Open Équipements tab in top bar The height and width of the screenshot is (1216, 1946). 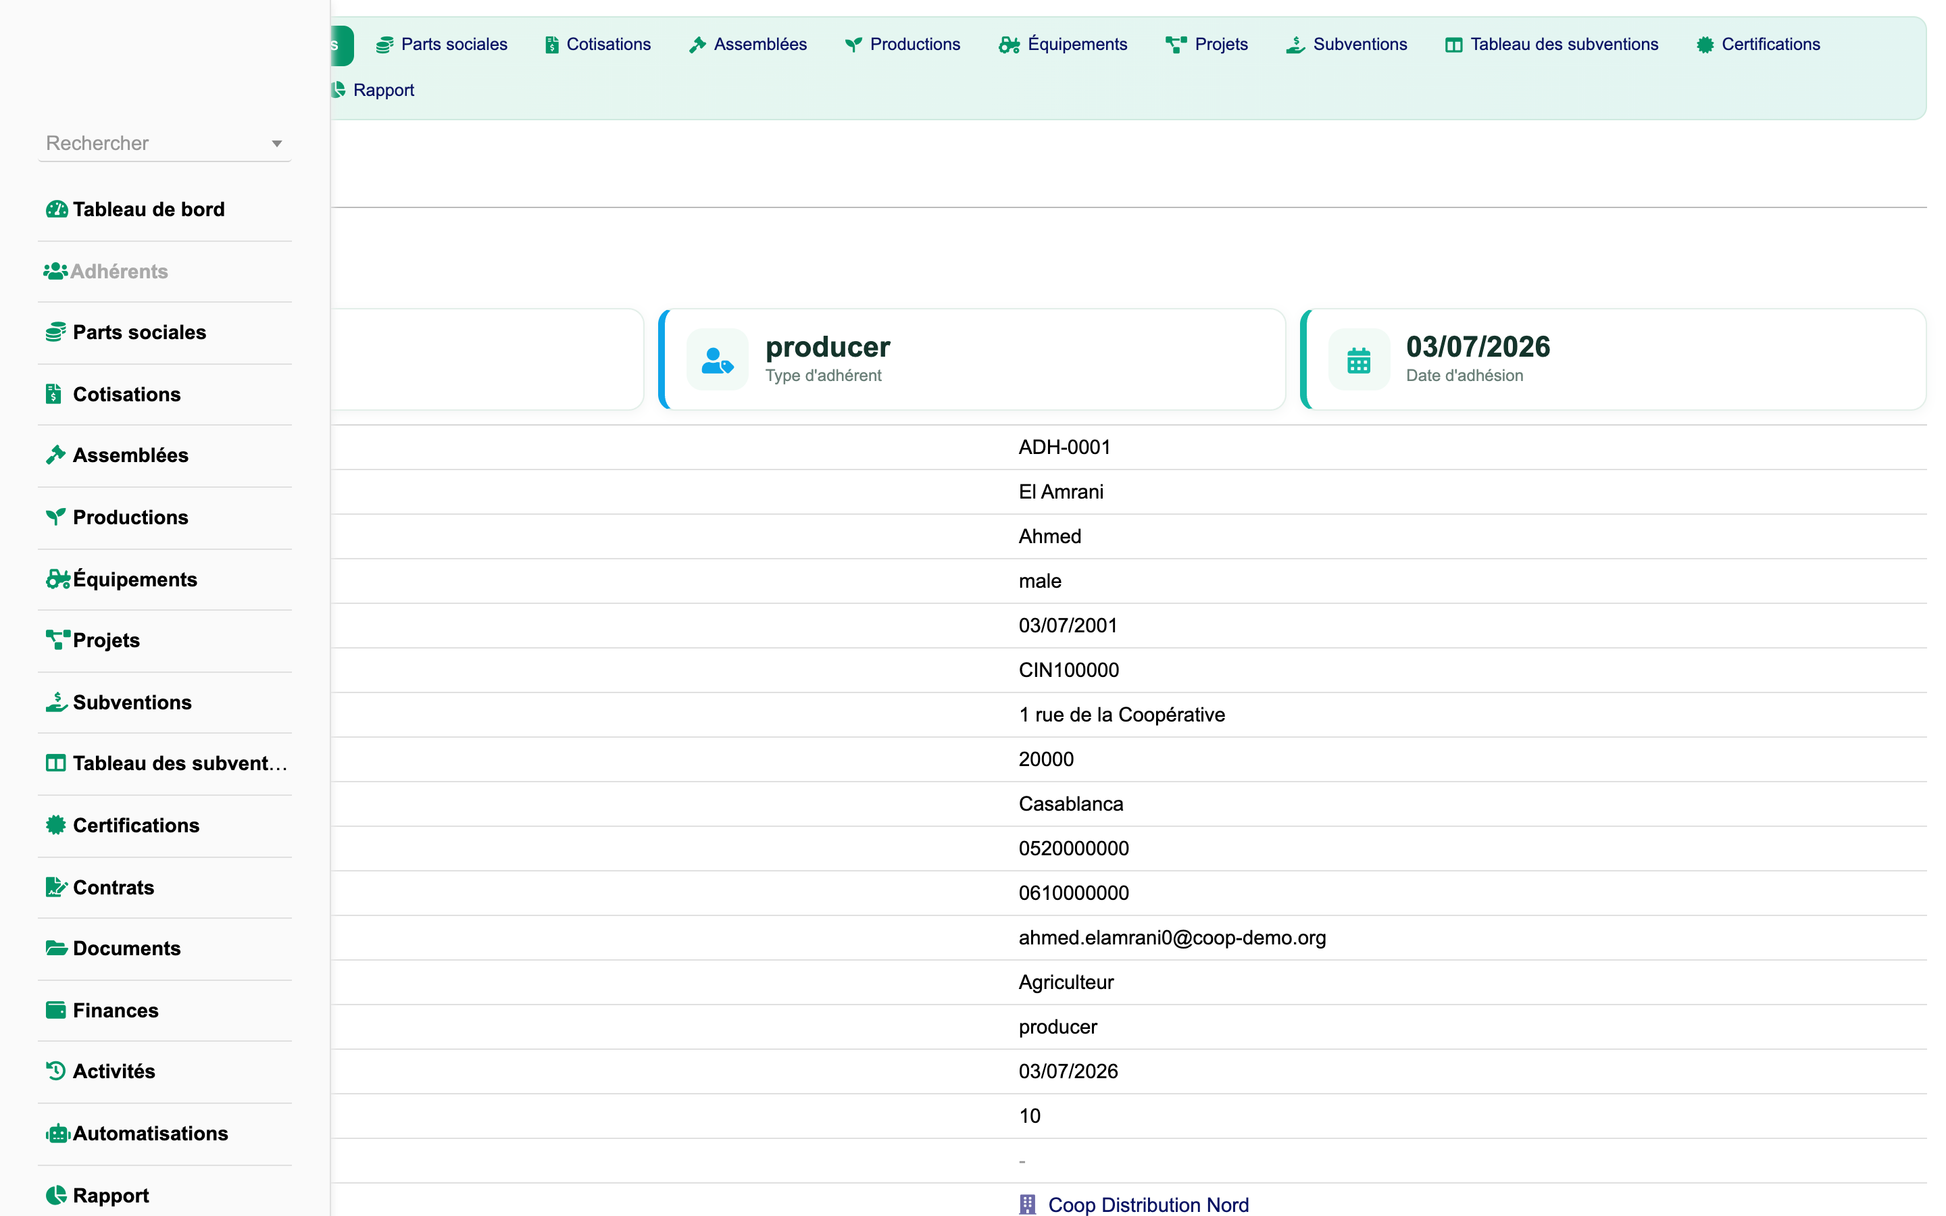click(x=1063, y=45)
